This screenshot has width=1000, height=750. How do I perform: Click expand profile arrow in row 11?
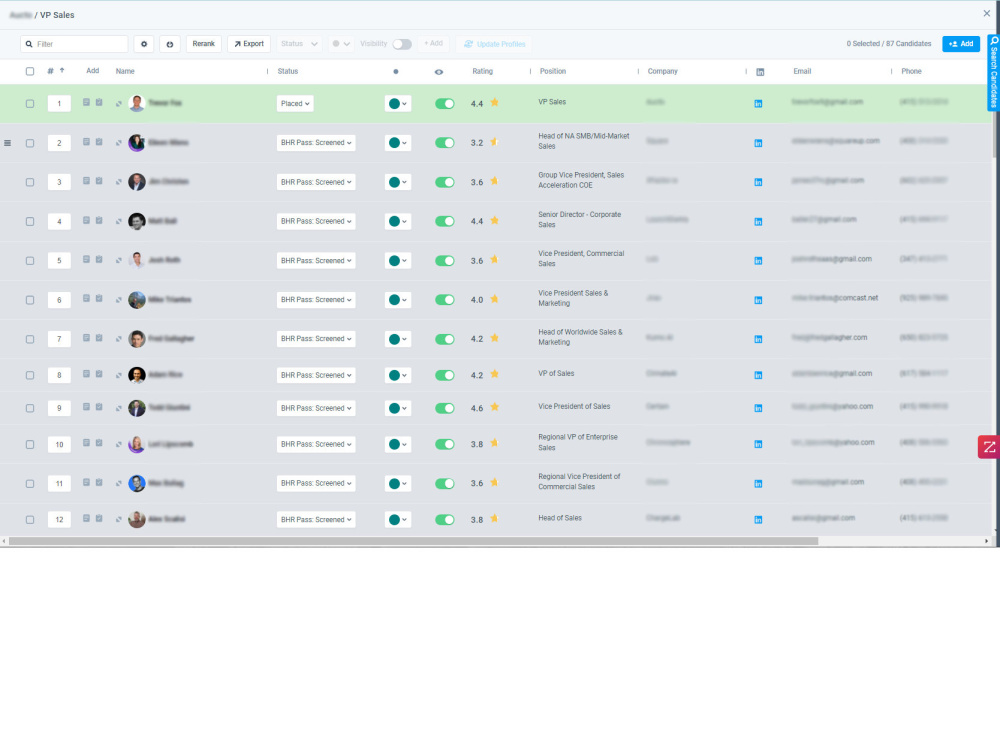point(119,483)
